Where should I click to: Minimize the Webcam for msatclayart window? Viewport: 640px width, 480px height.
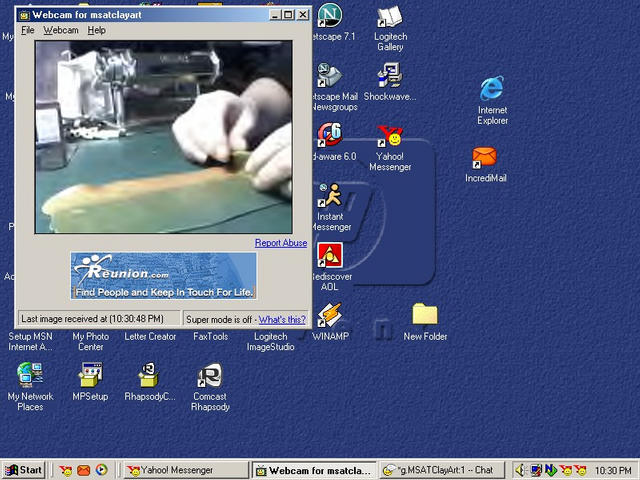pos(275,15)
